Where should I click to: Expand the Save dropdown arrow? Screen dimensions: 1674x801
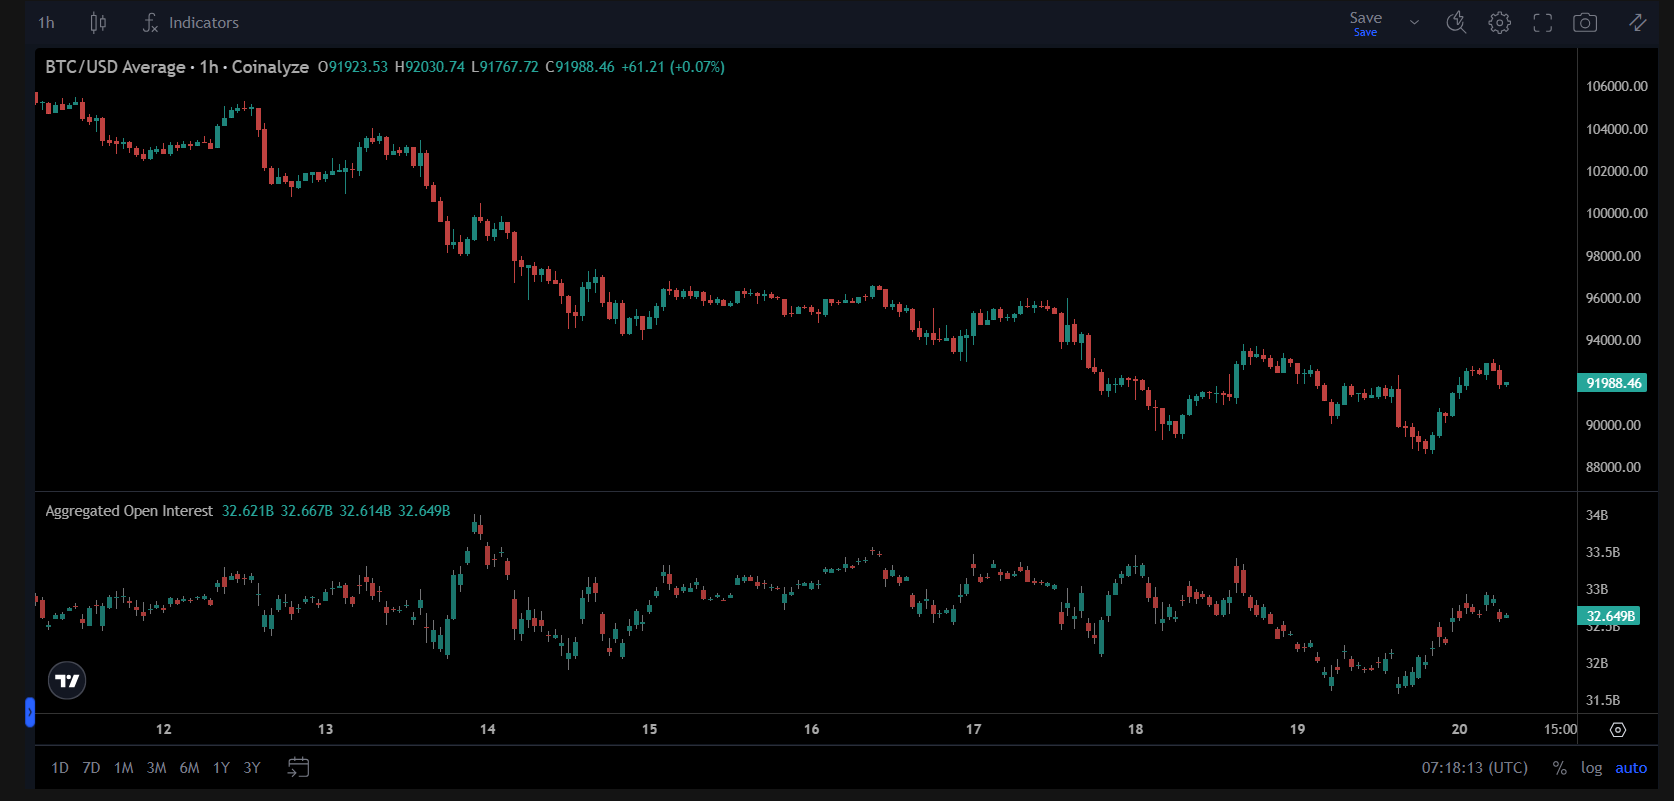click(x=1414, y=23)
